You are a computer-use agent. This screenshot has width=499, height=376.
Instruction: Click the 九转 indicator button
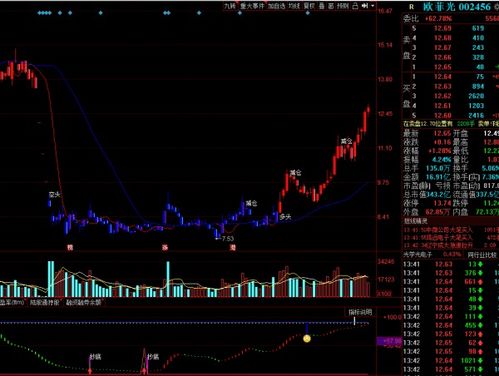click(x=230, y=6)
